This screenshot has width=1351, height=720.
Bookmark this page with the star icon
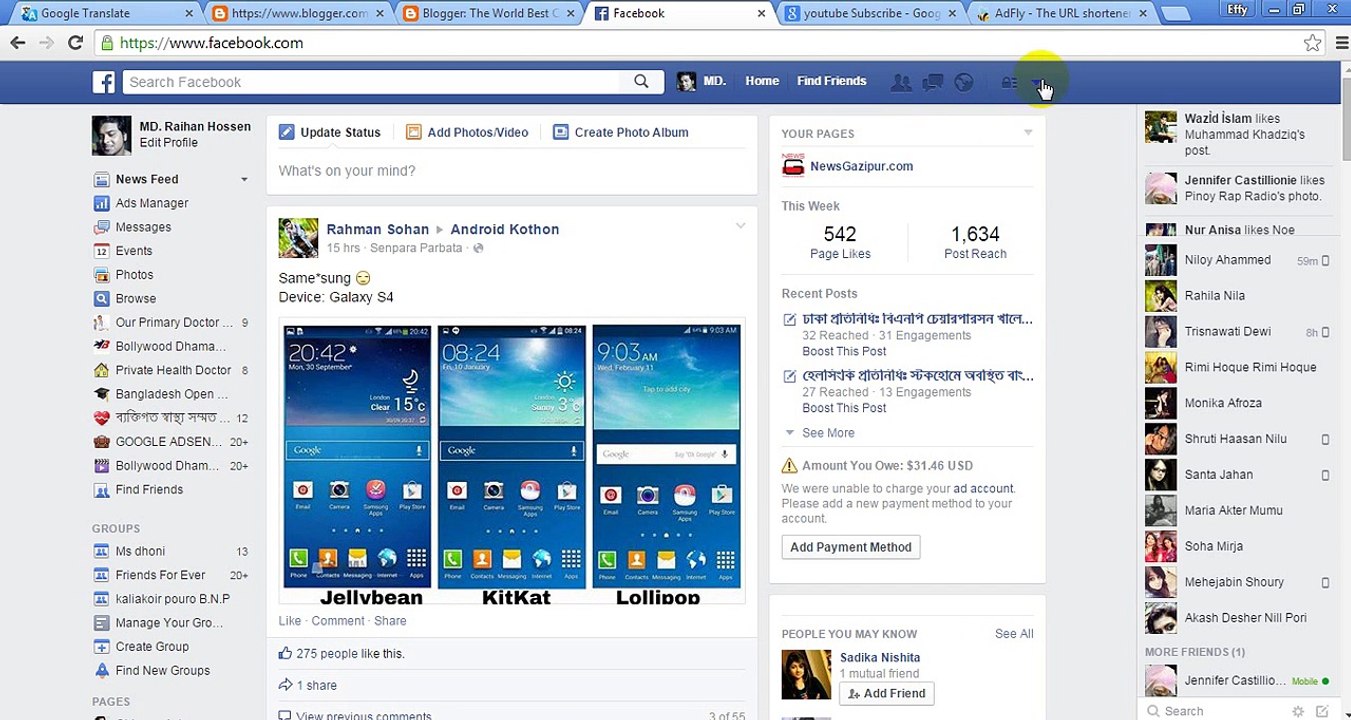coord(1313,43)
